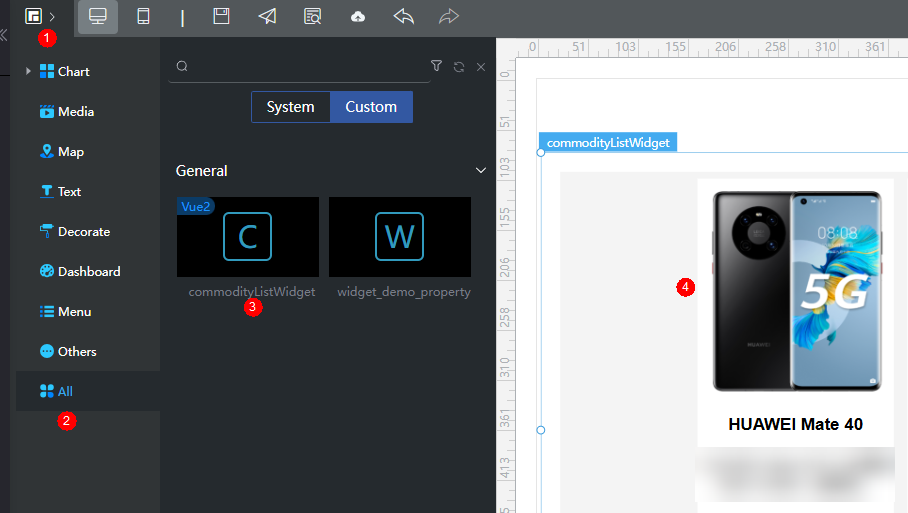The width and height of the screenshot is (908, 513).
Task: Switch to the Custom tab
Action: coord(371,107)
